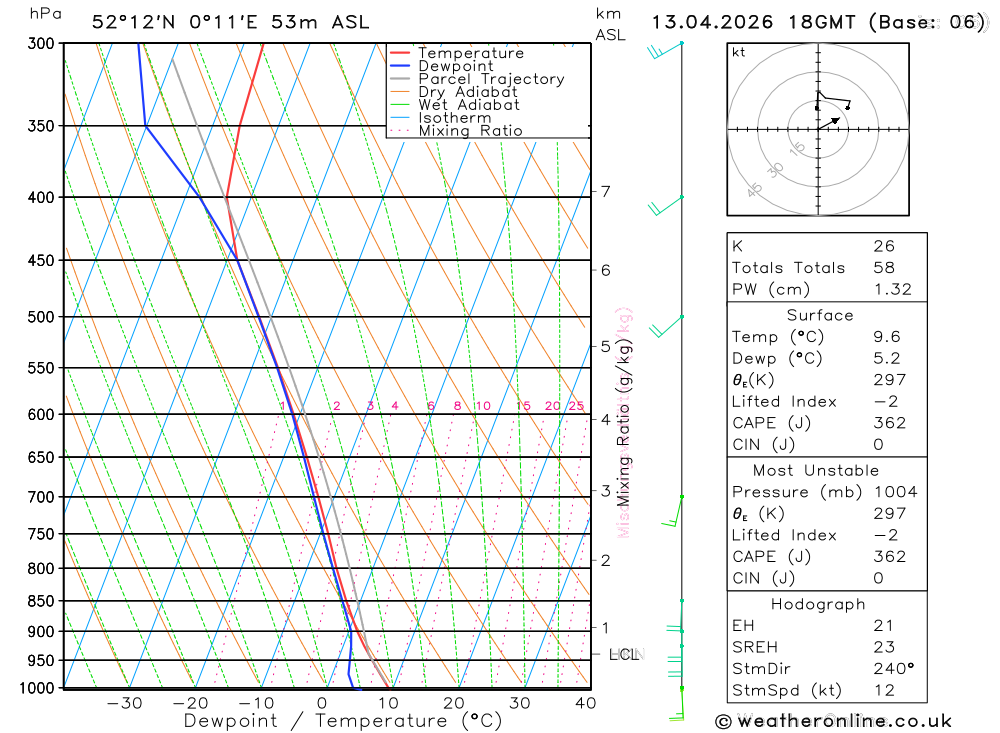Click the 7 km altitude axis label

coord(605,191)
